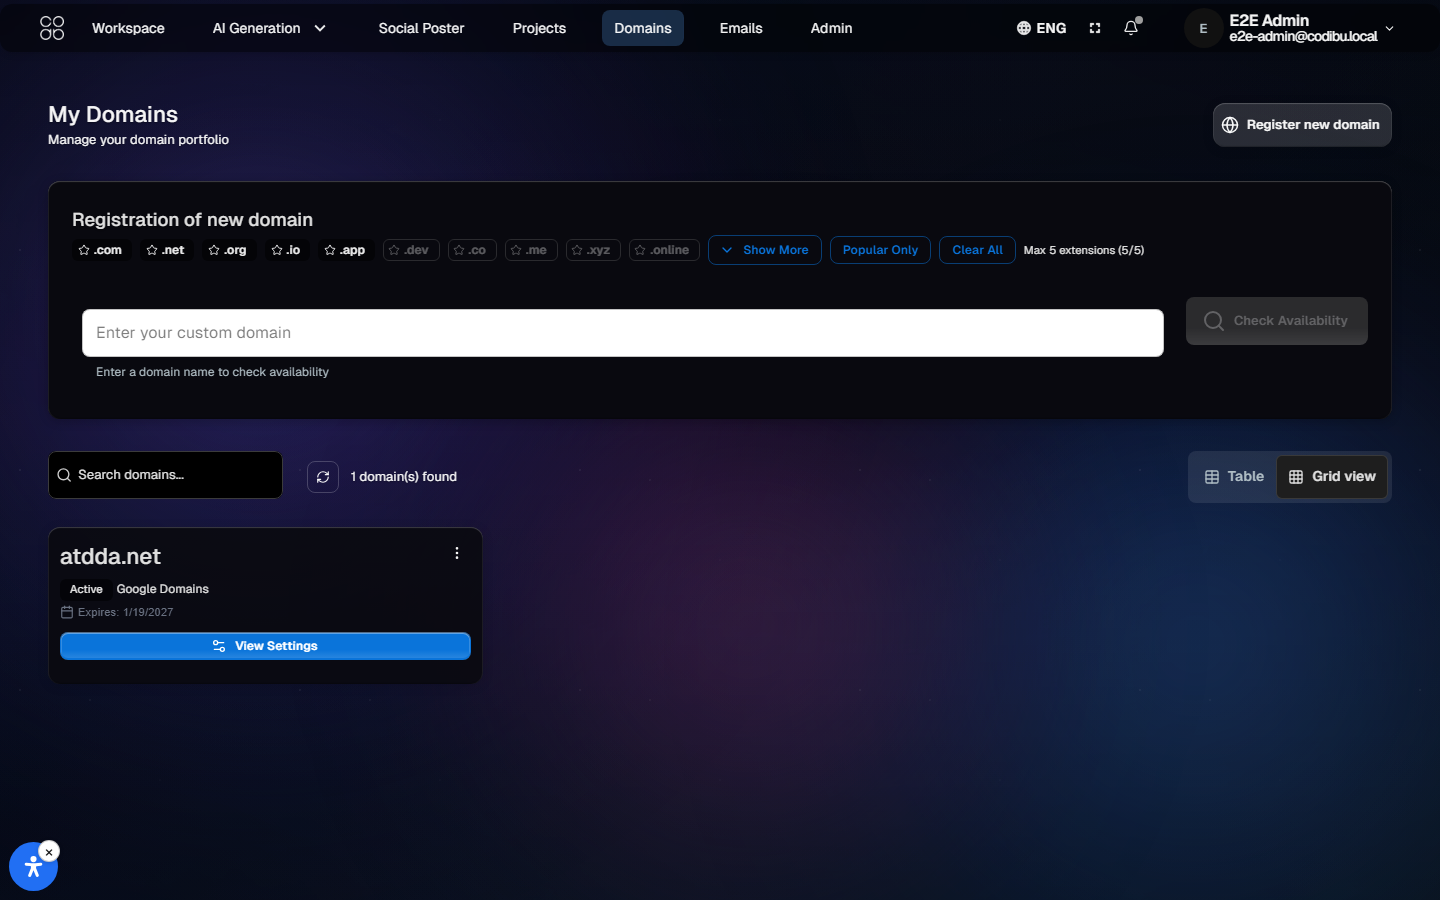
Task: Focus the Search domains field
Action: (x=165, y=475)
